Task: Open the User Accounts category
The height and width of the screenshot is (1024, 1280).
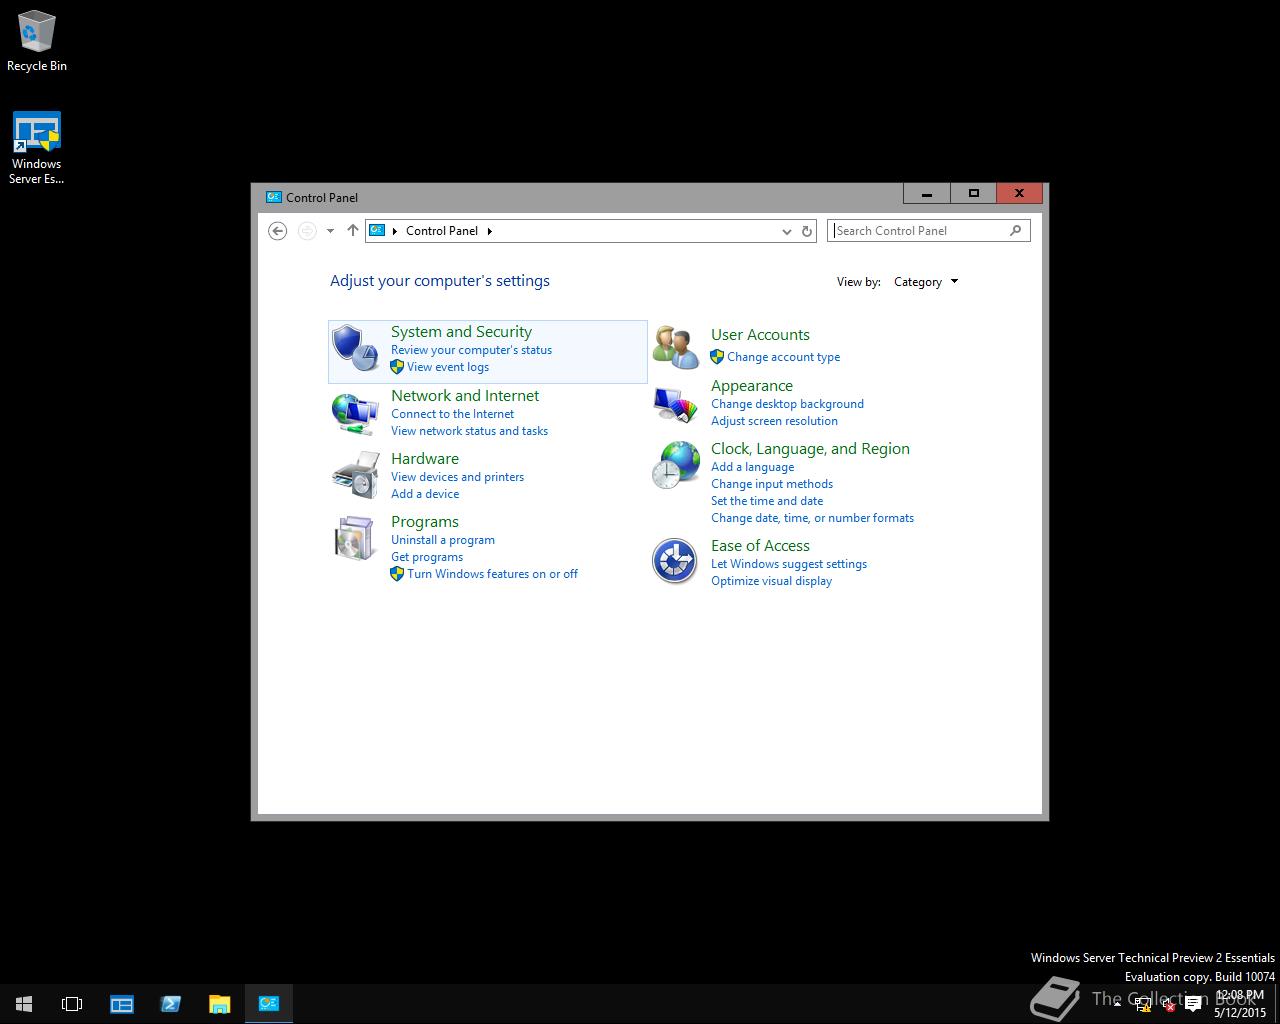Action: (760, 335)
